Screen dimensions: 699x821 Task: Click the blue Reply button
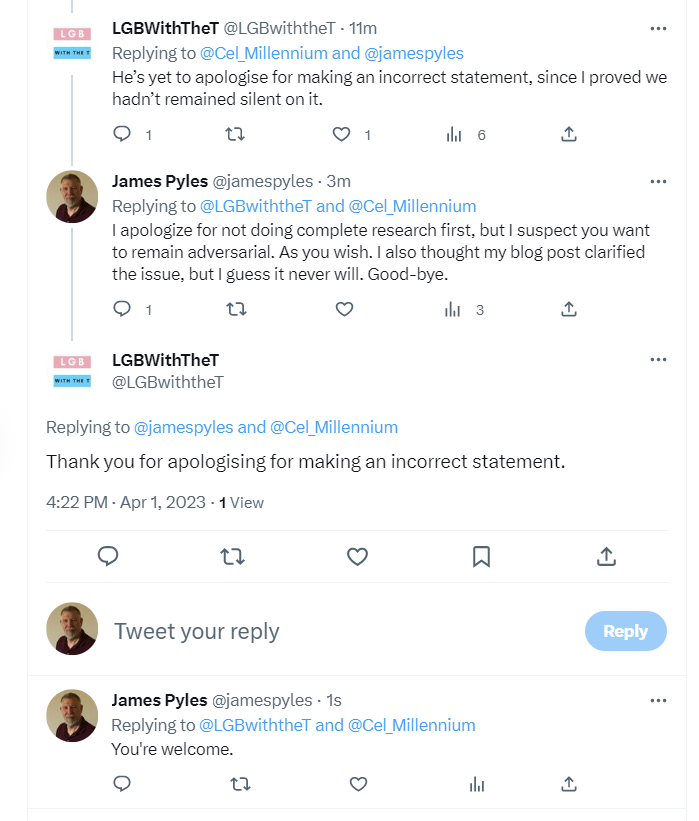[625, 631]
